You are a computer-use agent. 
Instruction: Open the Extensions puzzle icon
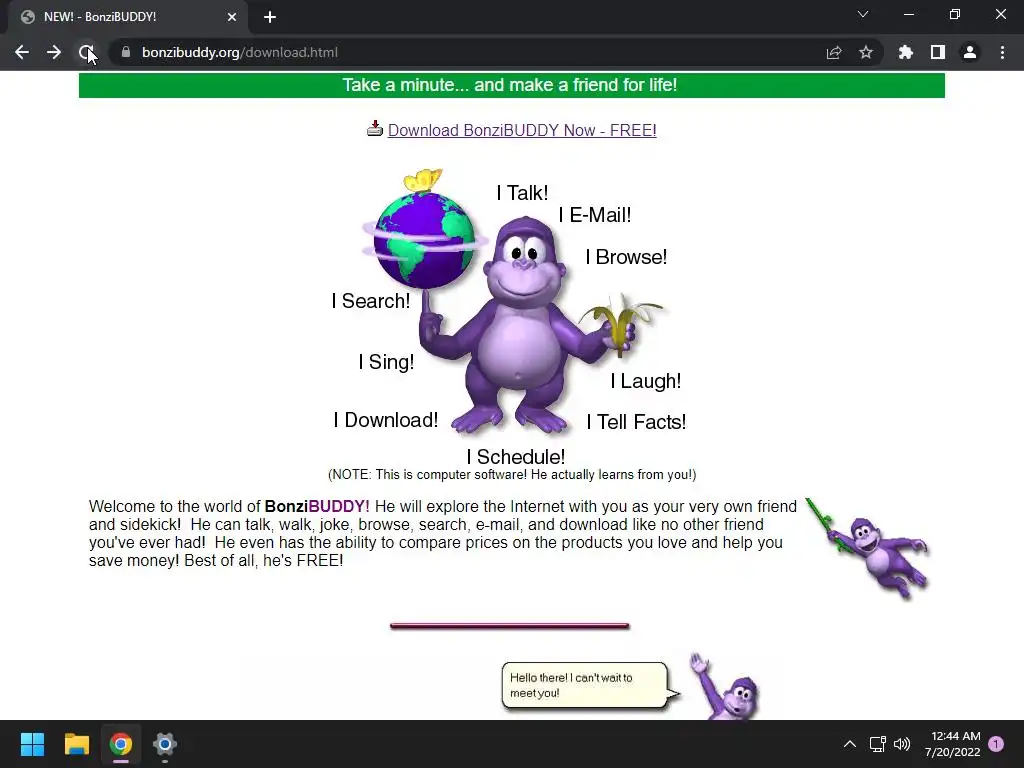(906, 52)
